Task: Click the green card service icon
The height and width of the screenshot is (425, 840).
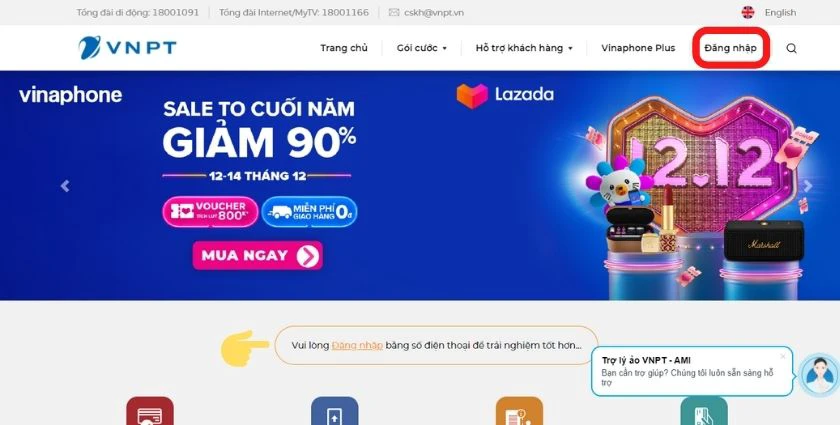Action: pos(704,411)
